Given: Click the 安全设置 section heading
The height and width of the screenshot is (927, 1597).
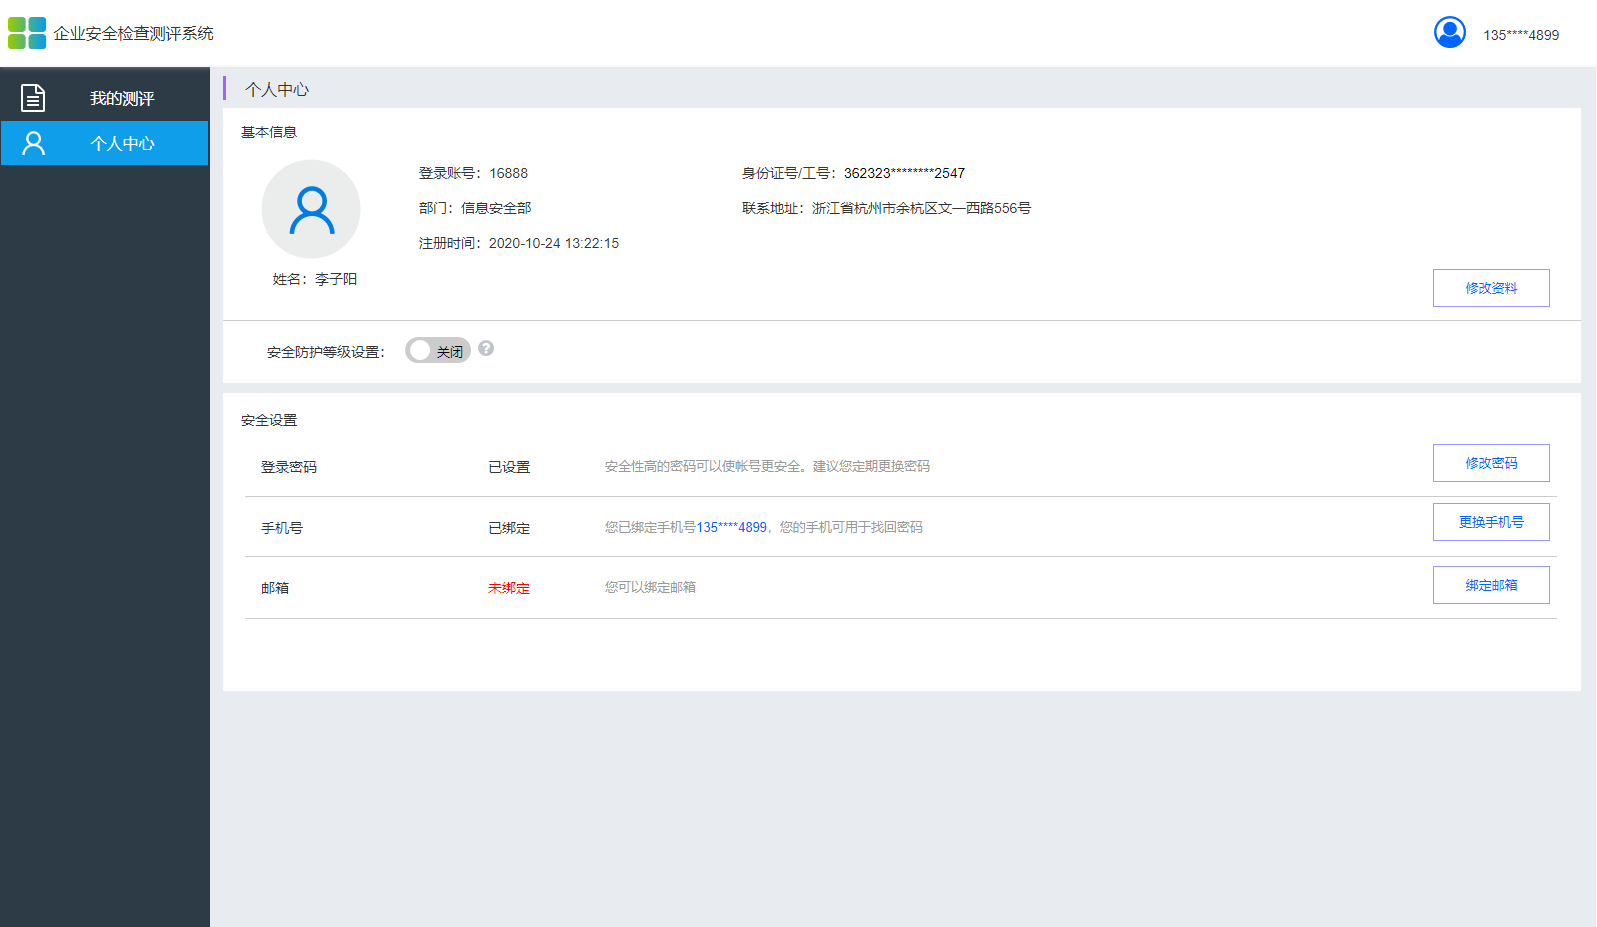Looking at the screenshot, I should (269, 420).
